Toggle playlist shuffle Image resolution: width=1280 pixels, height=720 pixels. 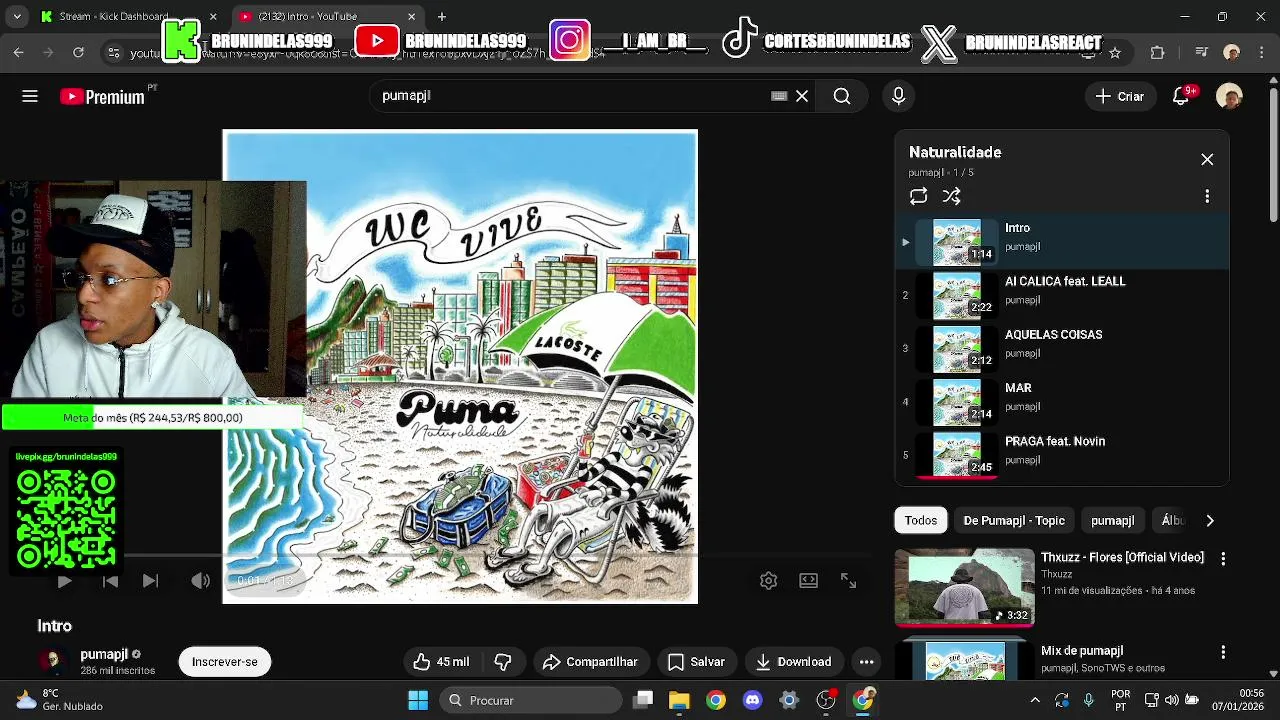pos(952,196)
